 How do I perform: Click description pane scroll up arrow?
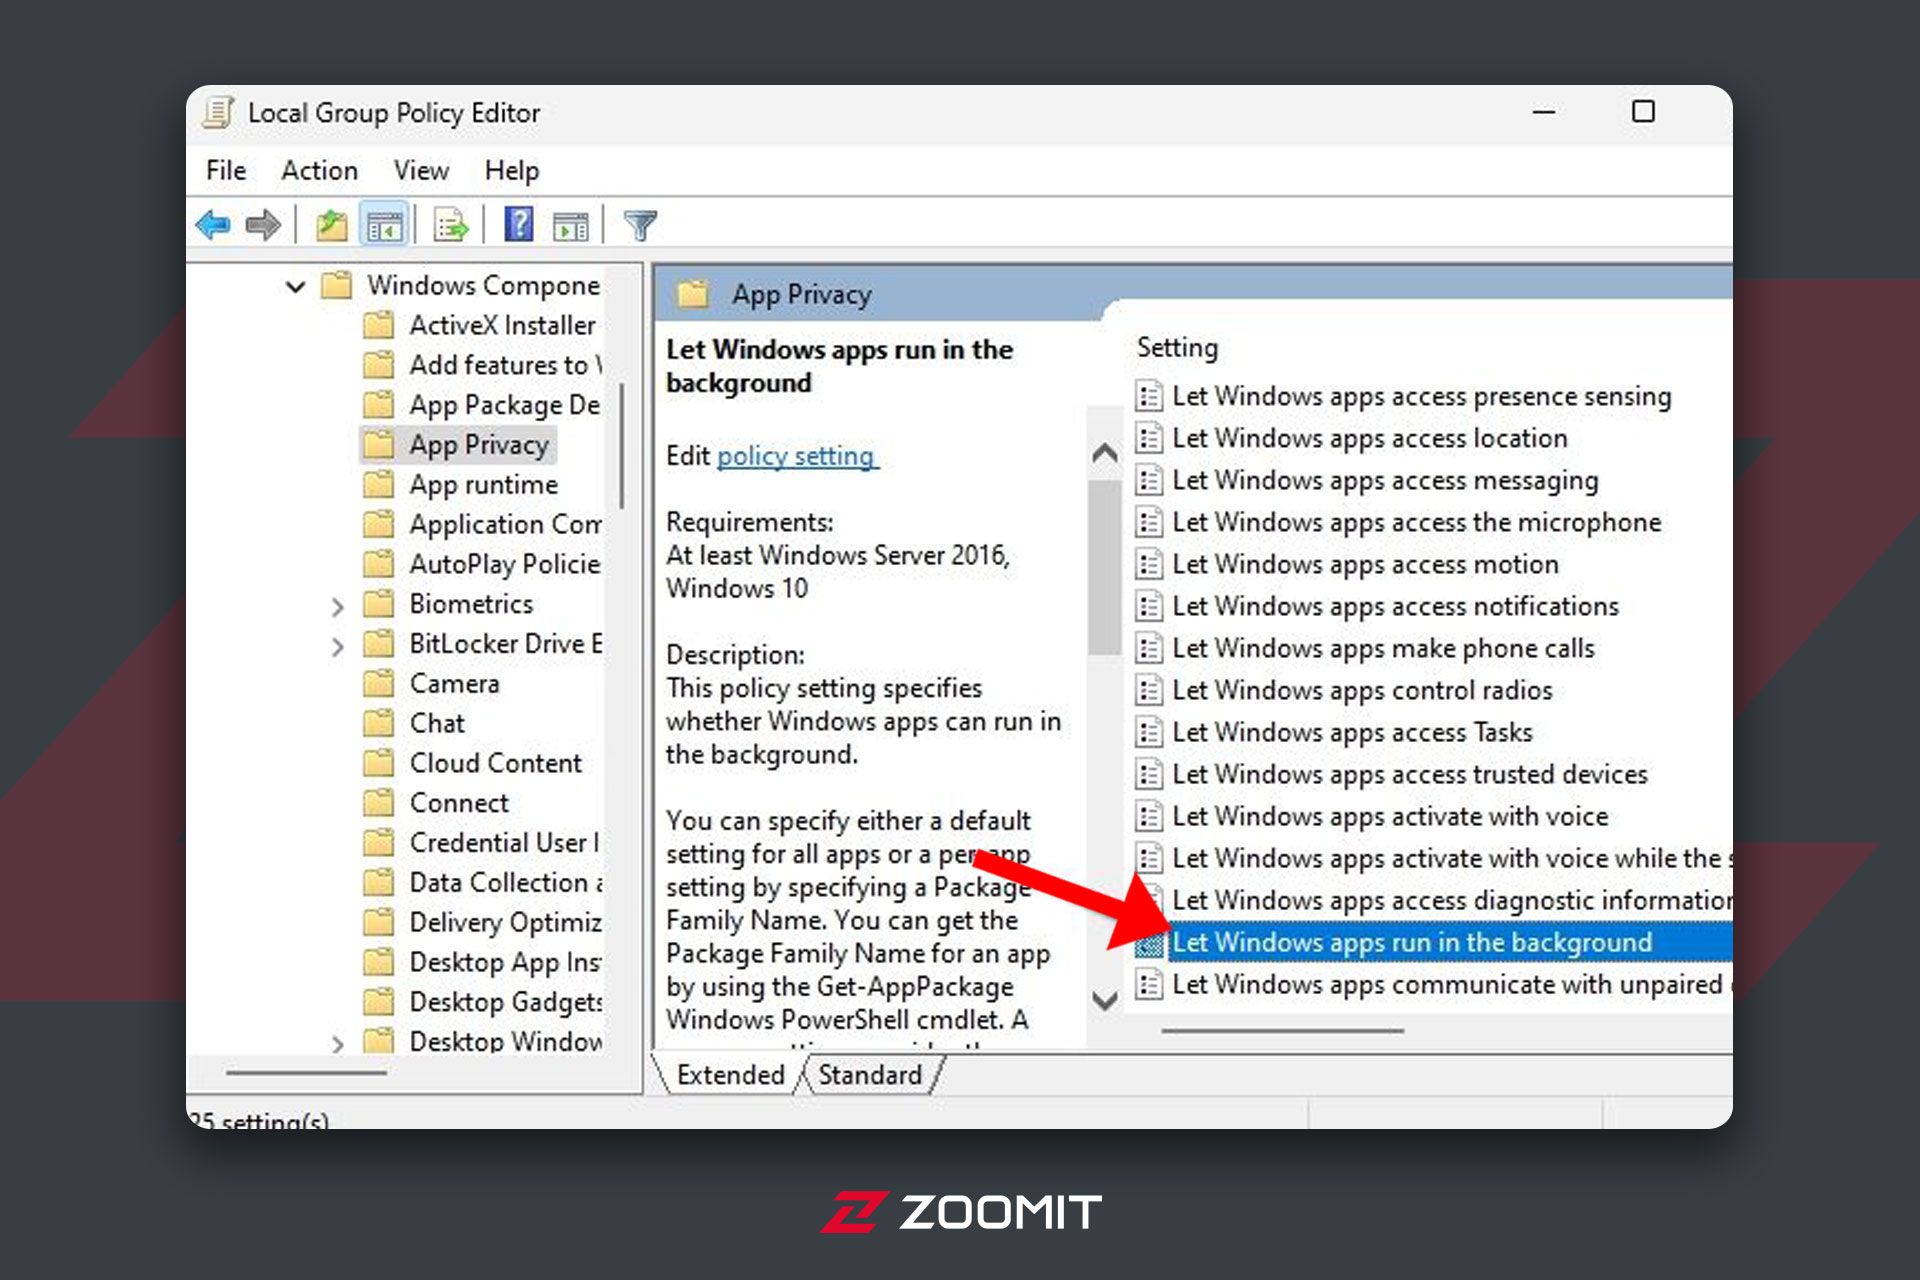(x=1105, y=453)
